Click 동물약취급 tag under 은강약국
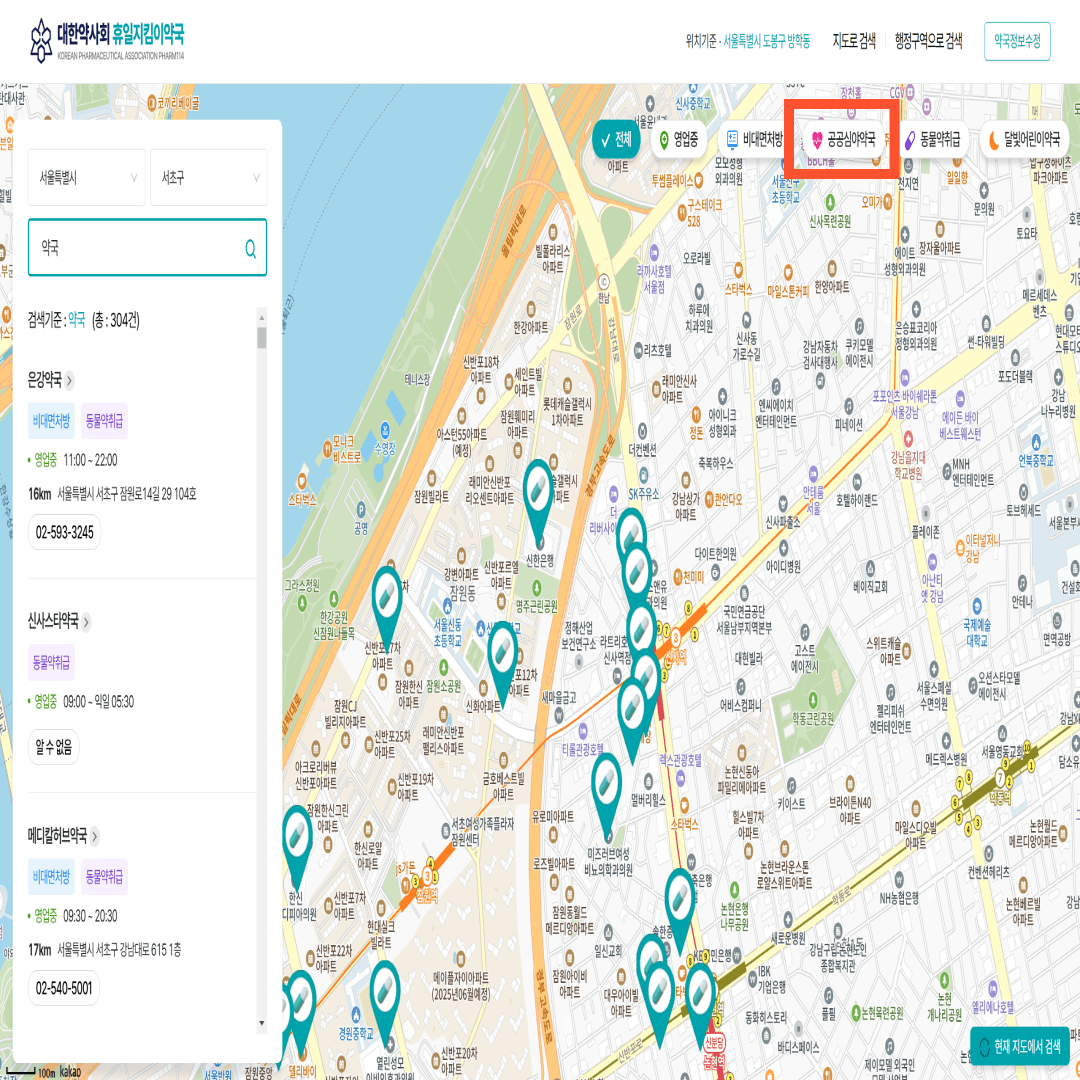 [105, 421]
